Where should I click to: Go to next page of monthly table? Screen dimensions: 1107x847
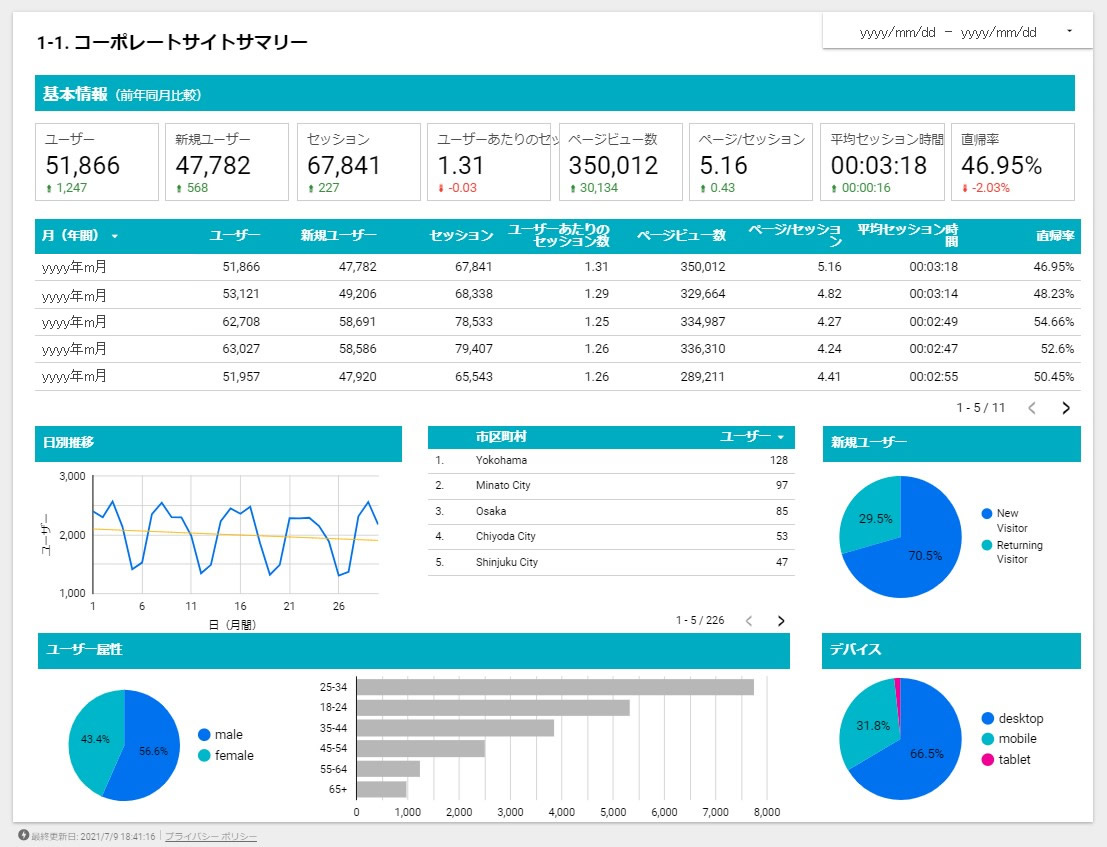[1066, 408]
